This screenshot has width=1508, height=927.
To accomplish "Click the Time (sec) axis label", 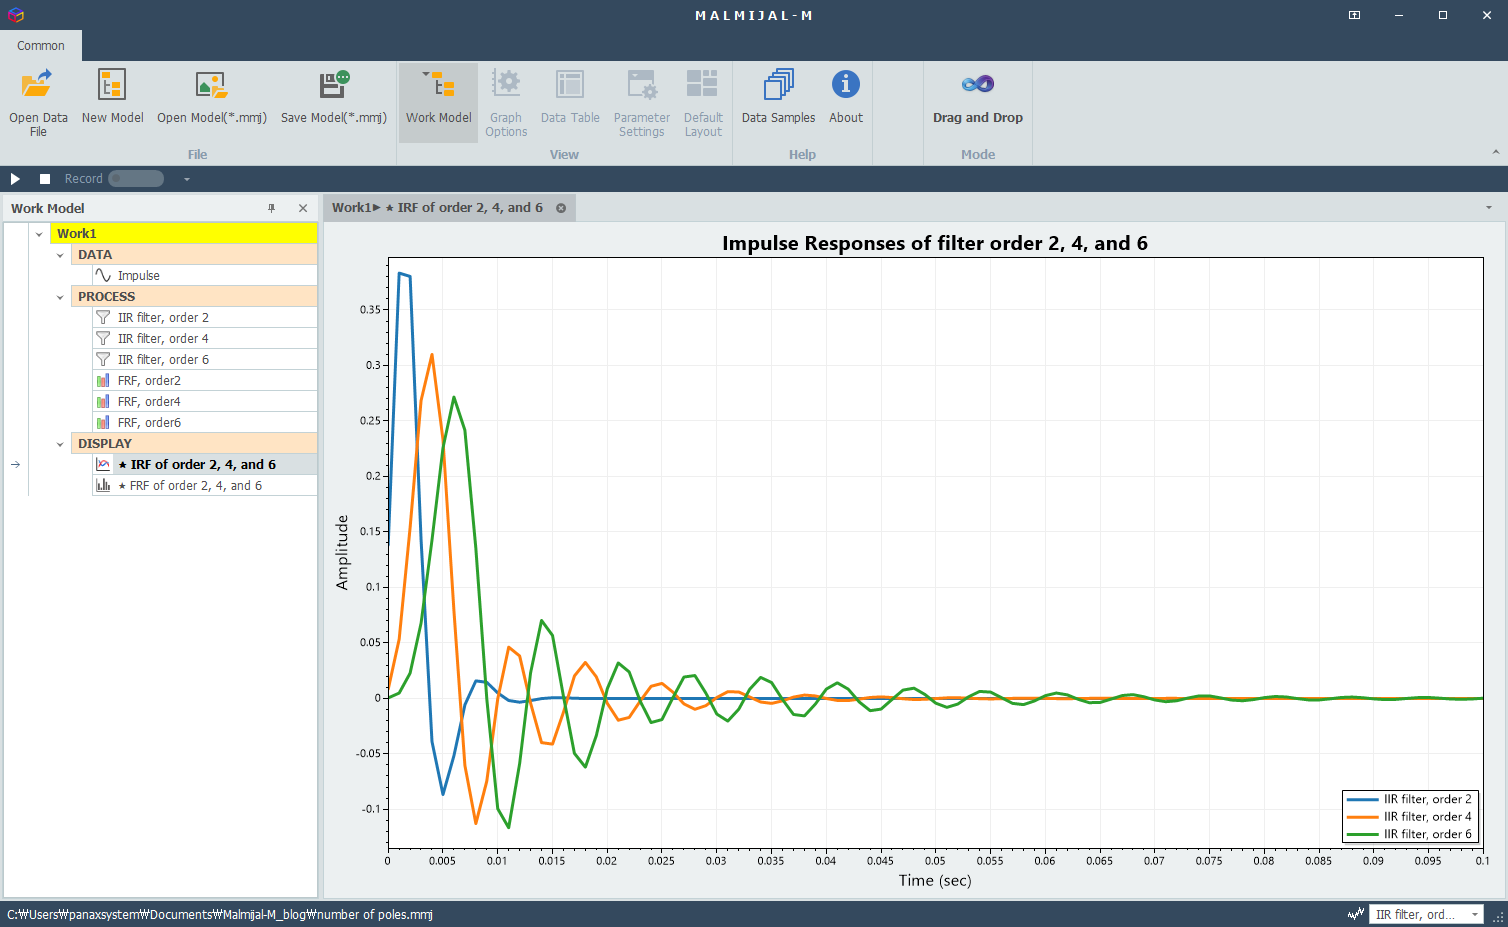I will click(x=935, y=880).
